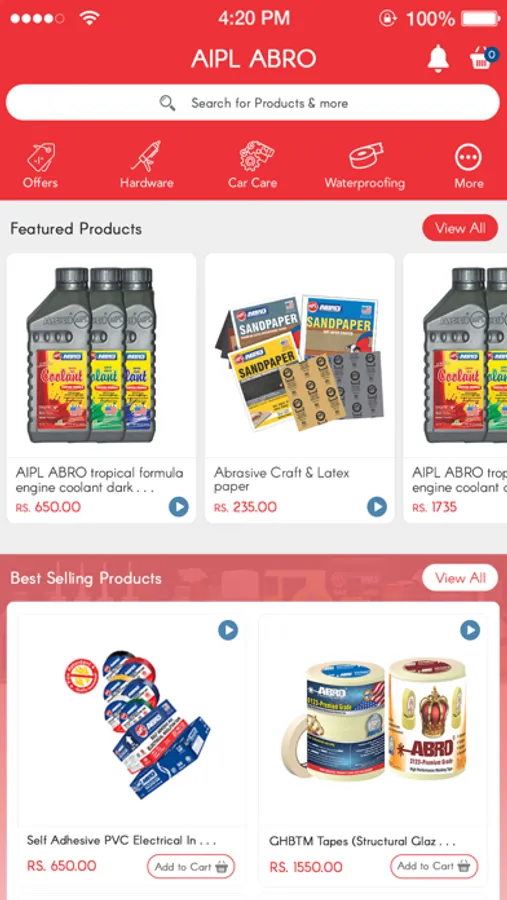The width and height of the screenshot is (507, 900).
Task: Expand the More categories icon
Action: click(x=469, y=157)
